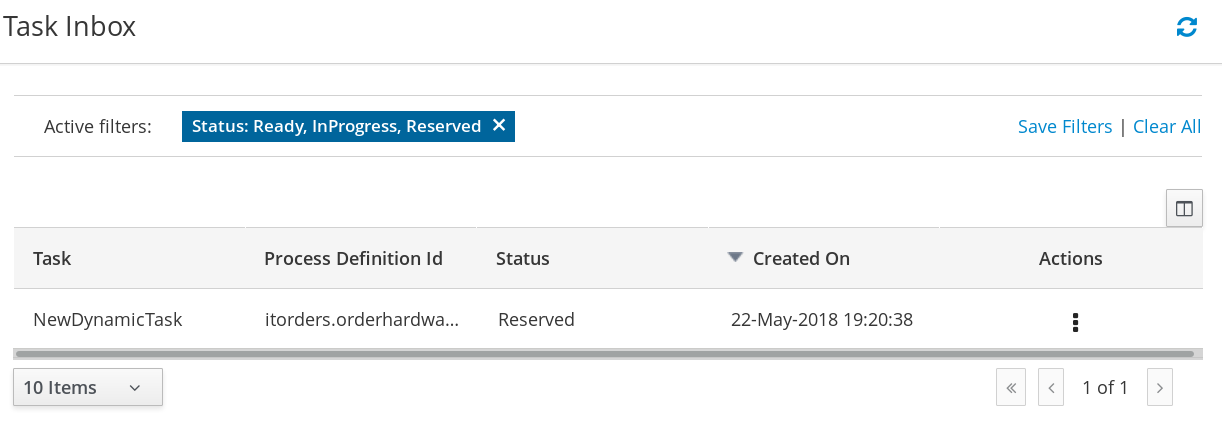The image size is (1222, 439).
Task: Open the kebab actions menu for NewDynamicTask
Action: click(x=1075, y=322)
